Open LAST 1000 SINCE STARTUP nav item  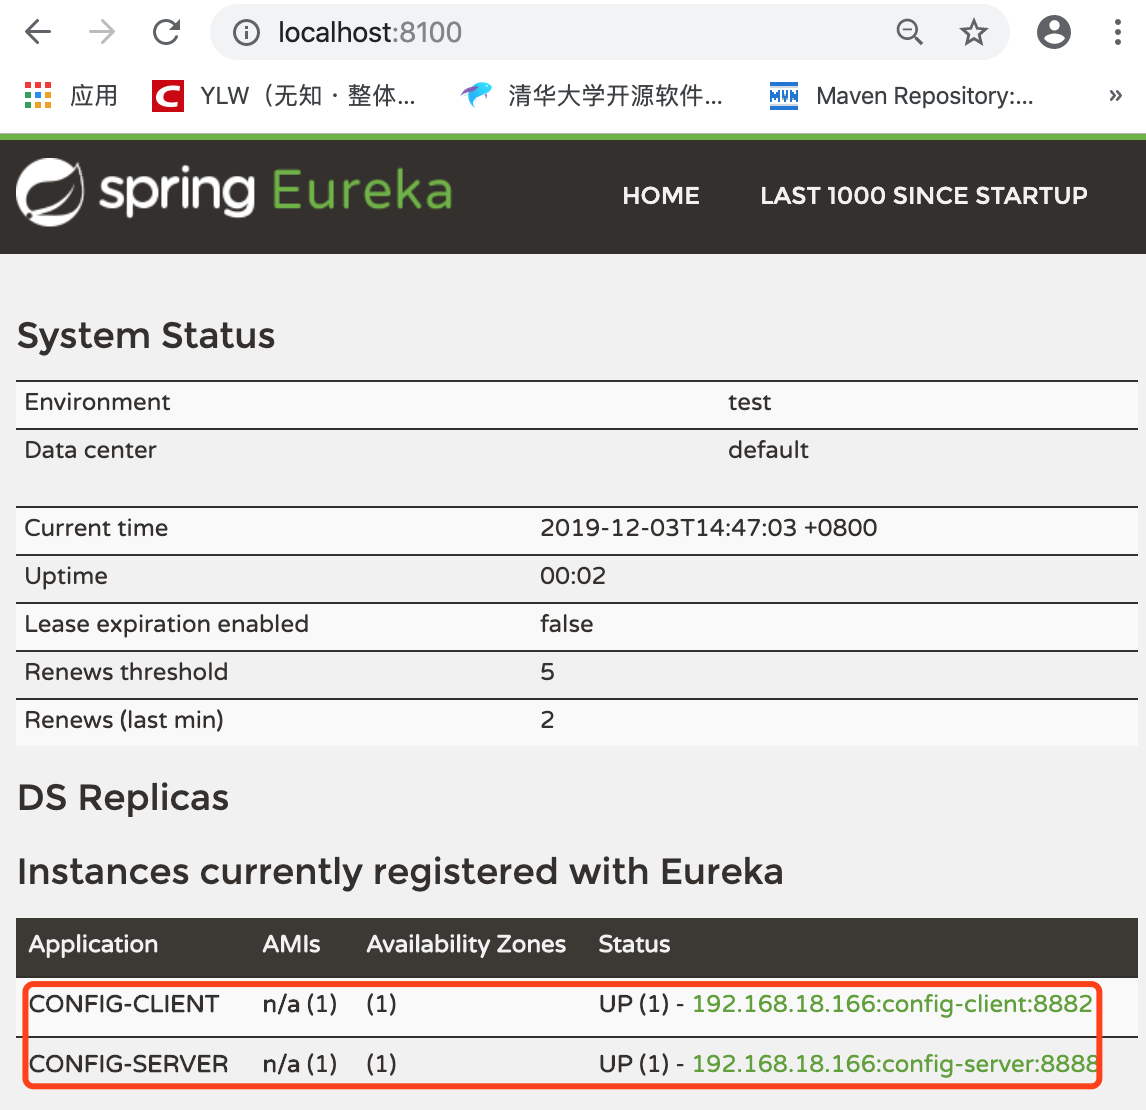click(x=924, y=196)
